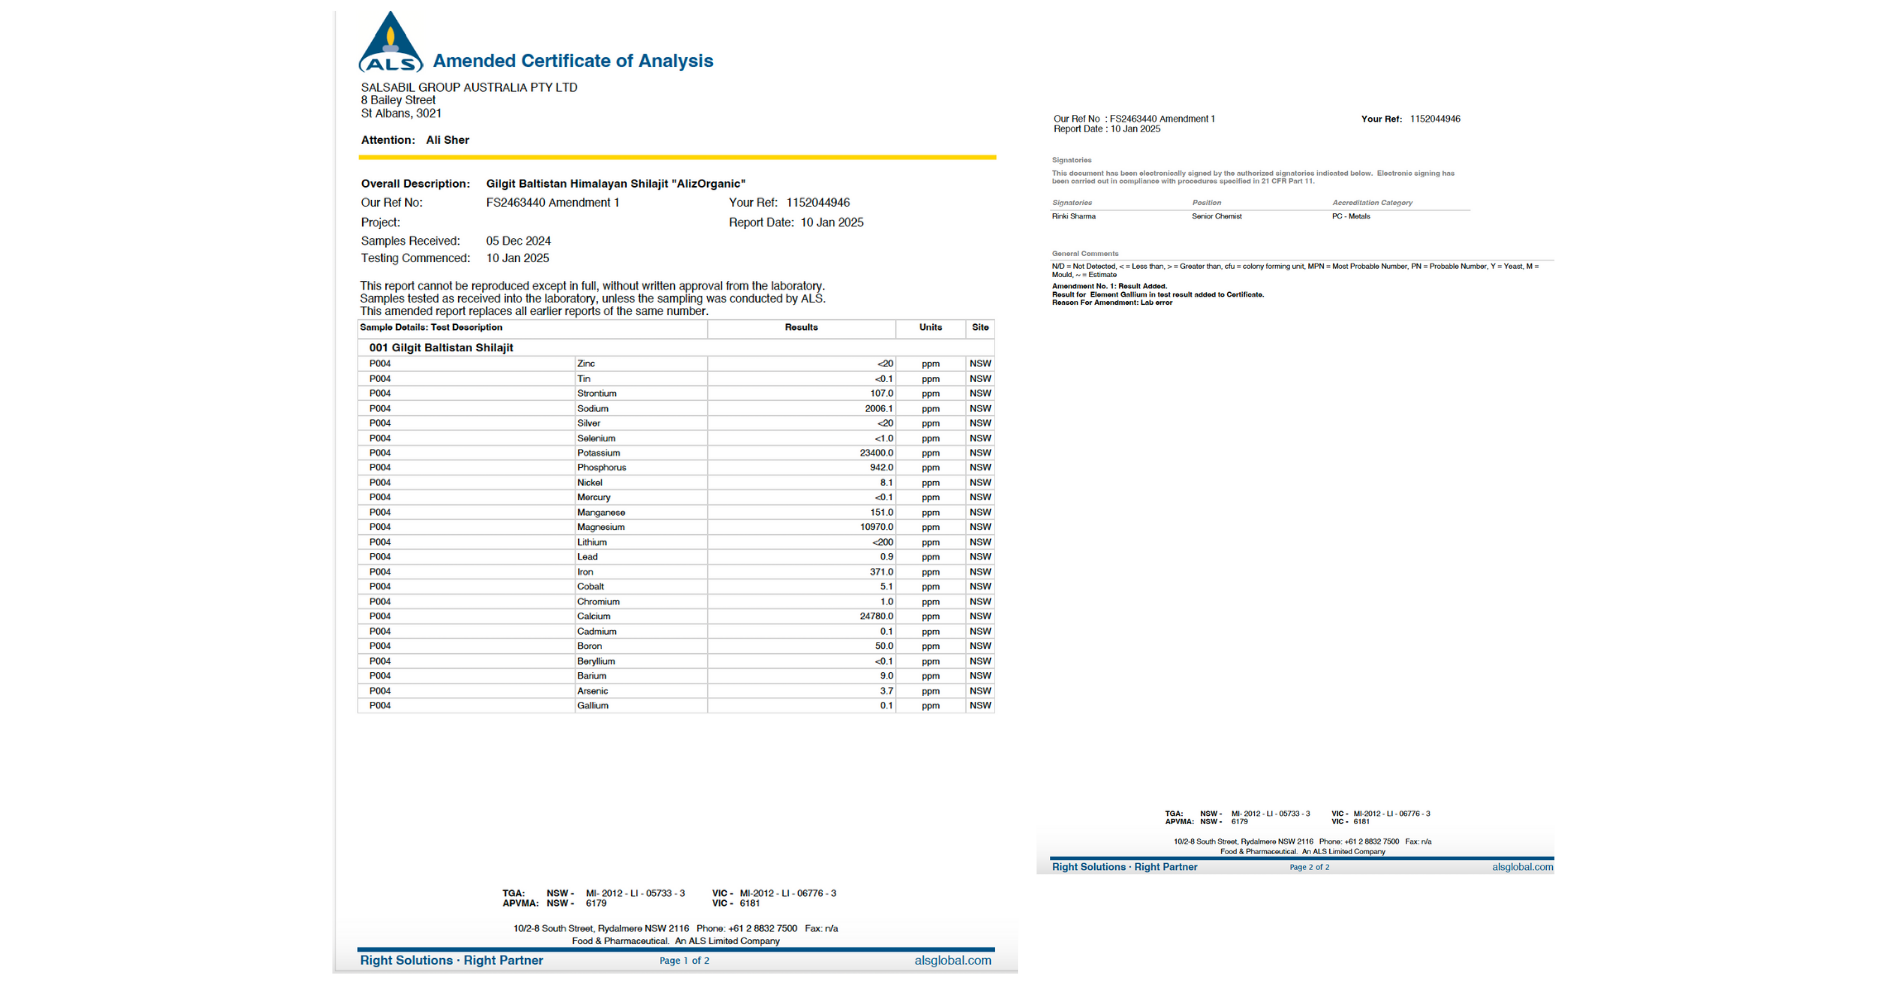Click the ALS logo at top left
Image resolution: width=1890 pixels, height=985 pixels.
pyautogui.click(x=390, y=44)
